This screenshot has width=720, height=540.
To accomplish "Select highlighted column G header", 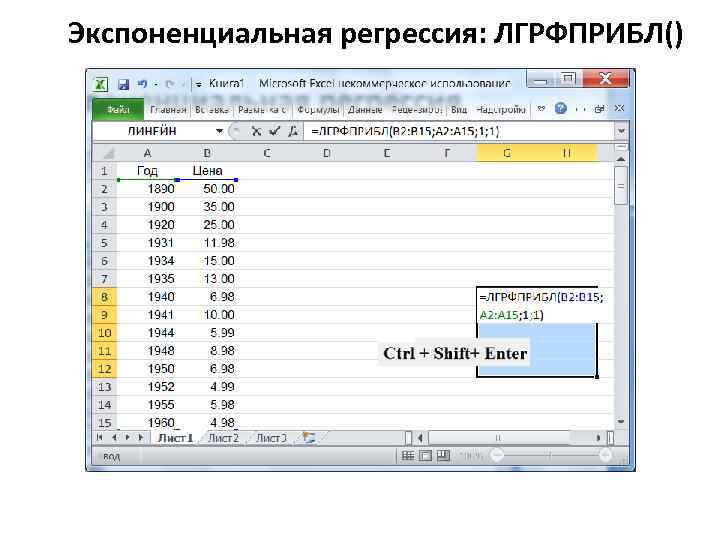I will click(507, 153).
